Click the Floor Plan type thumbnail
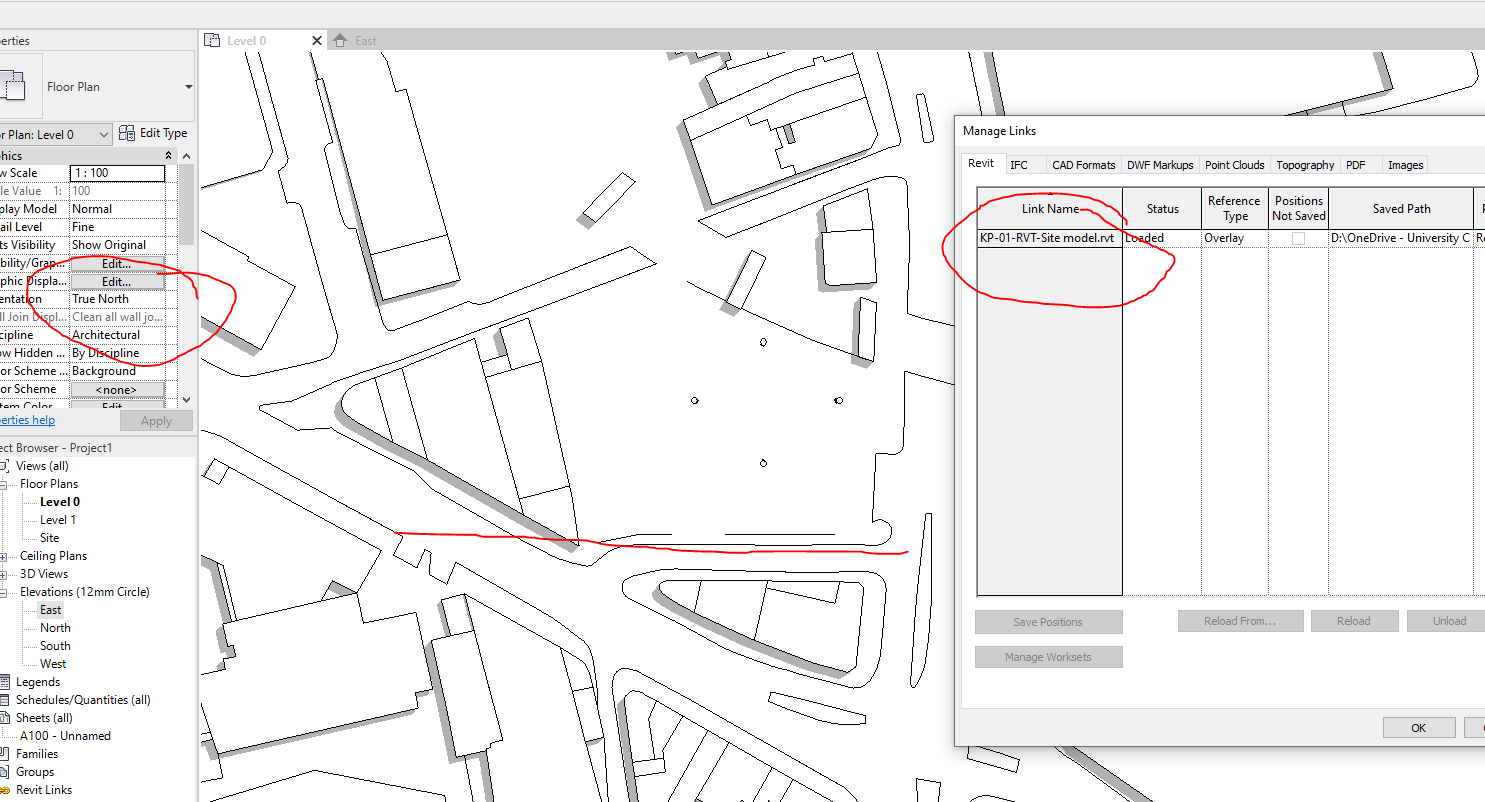Image resolution: width=1485 pixels, height=802 pixels. (12, 85)
